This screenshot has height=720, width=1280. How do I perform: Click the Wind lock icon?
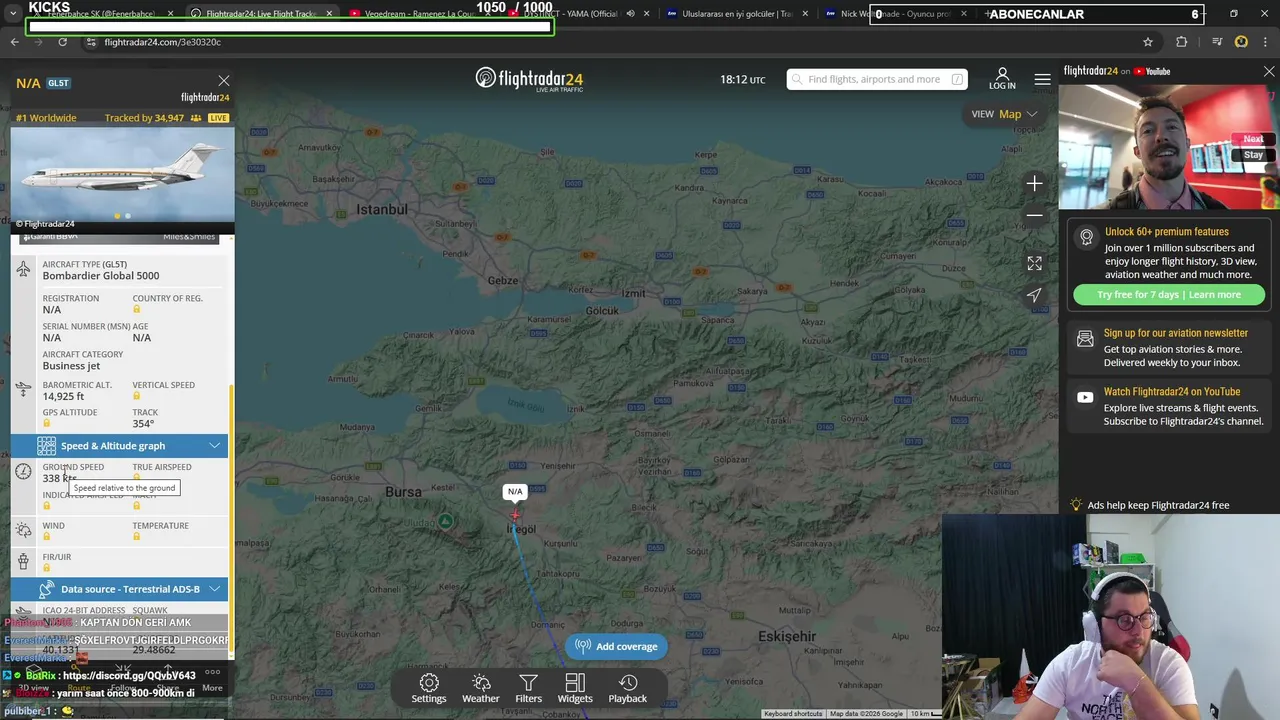pos(47,536)
